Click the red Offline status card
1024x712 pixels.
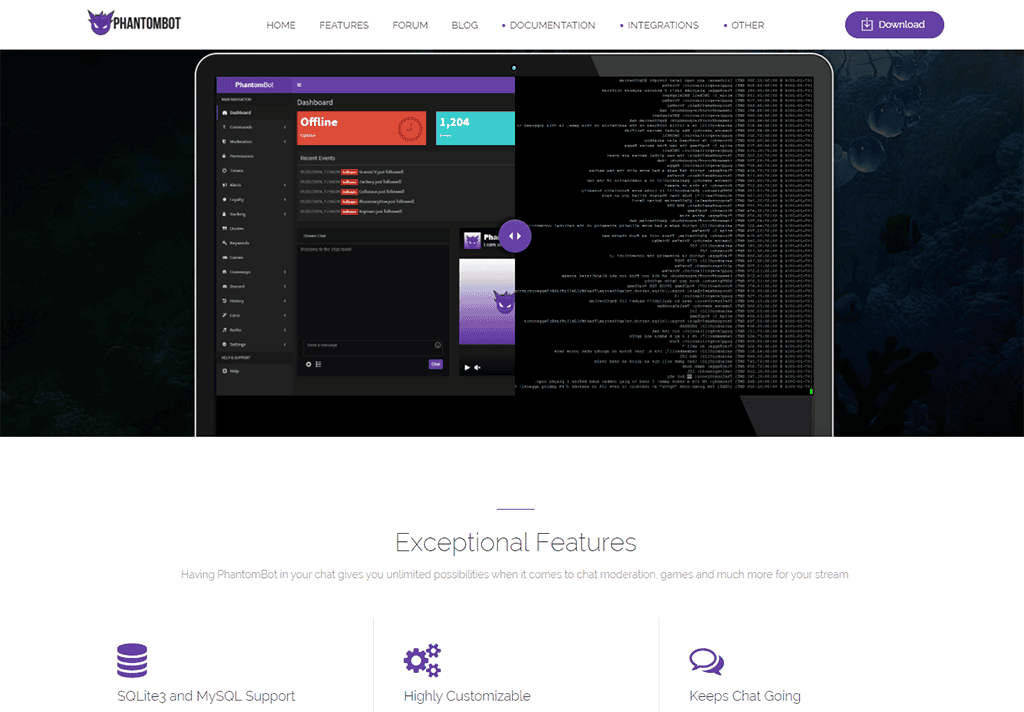pos(362,128)
